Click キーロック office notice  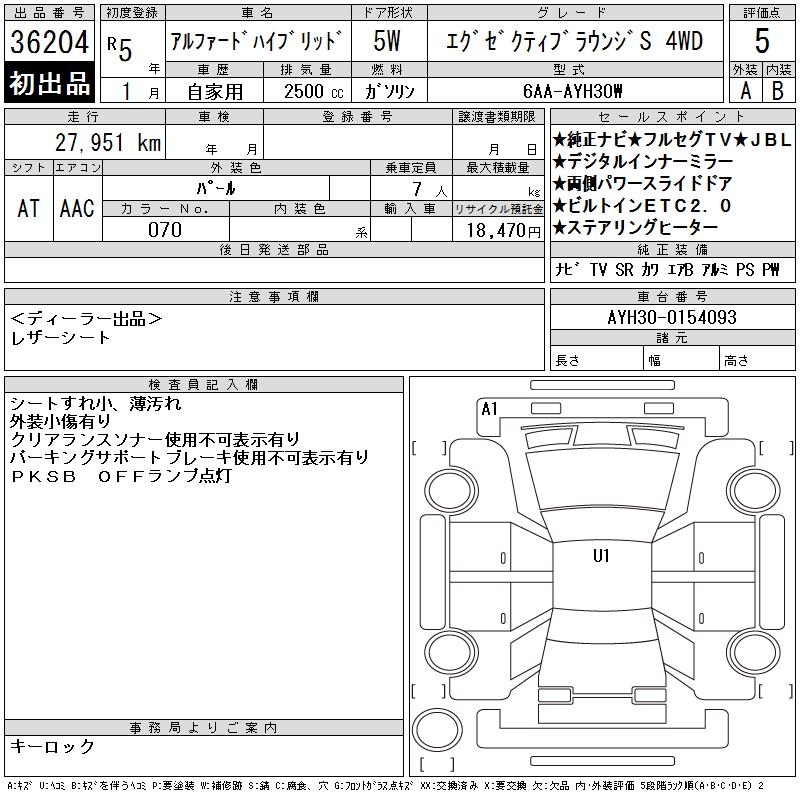pos(53,746)
